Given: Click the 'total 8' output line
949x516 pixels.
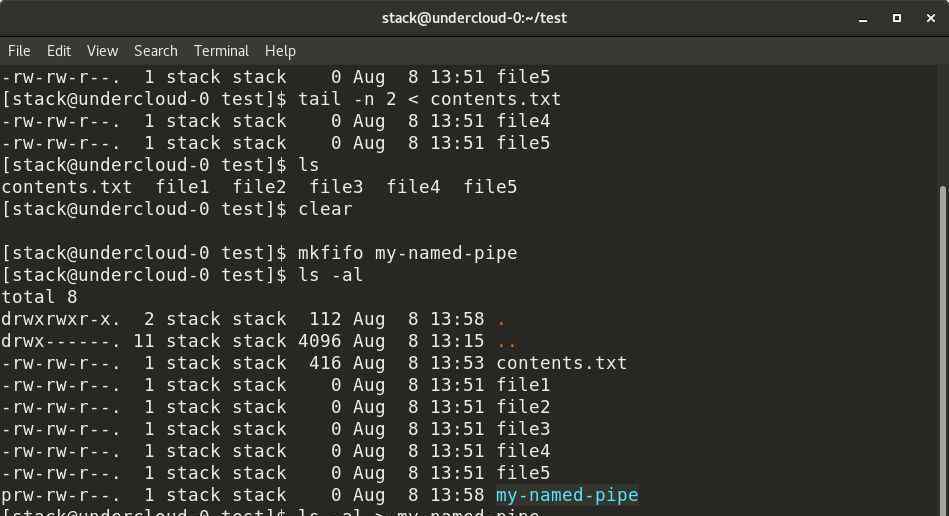Looking at the screenshot, I should coord(39,297).
